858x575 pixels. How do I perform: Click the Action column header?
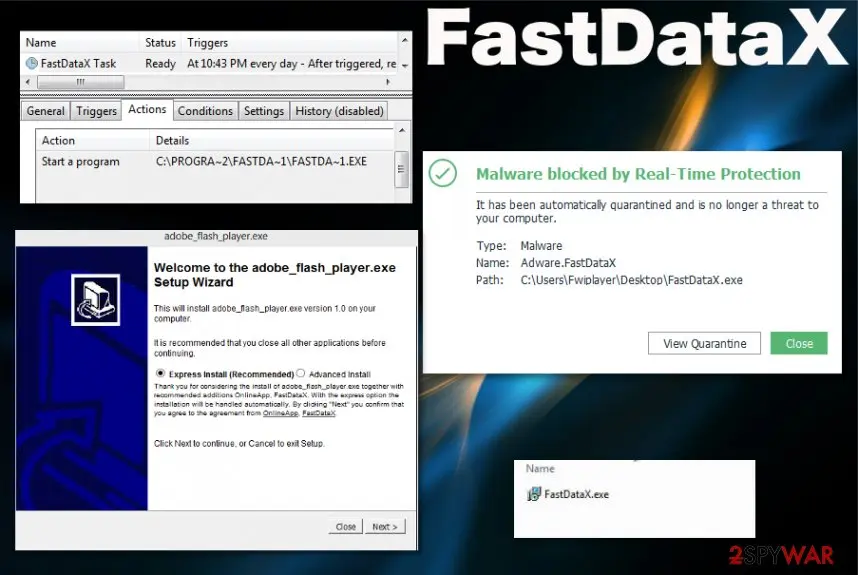(92, 141)
